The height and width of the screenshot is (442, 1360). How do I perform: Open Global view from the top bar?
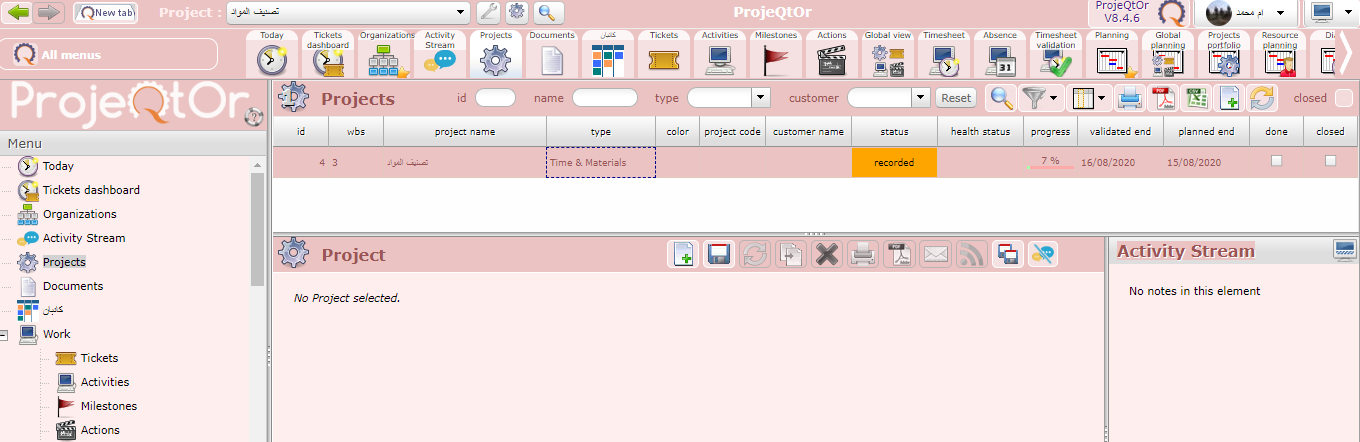[x=887, y=55]
